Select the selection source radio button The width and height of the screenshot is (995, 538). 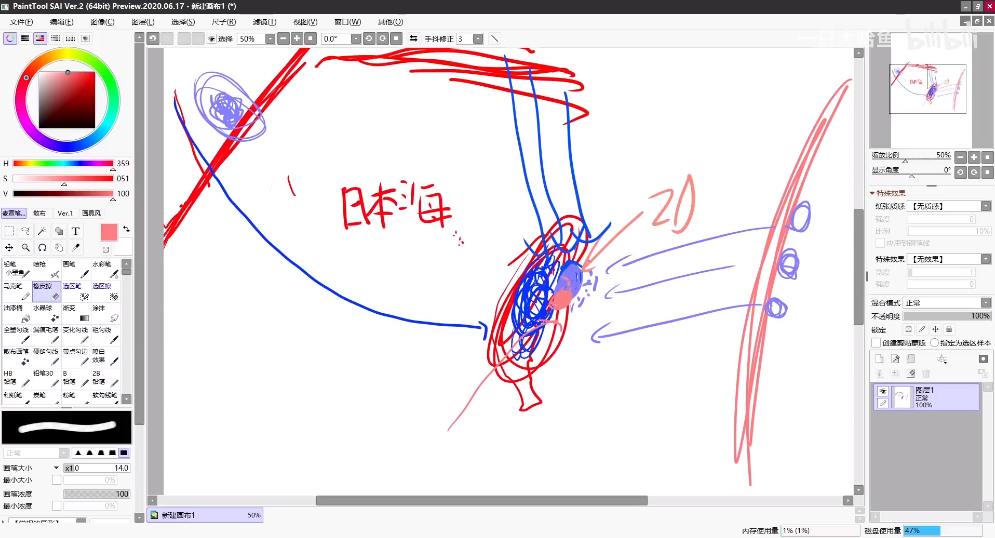click(x=934, y=343)
